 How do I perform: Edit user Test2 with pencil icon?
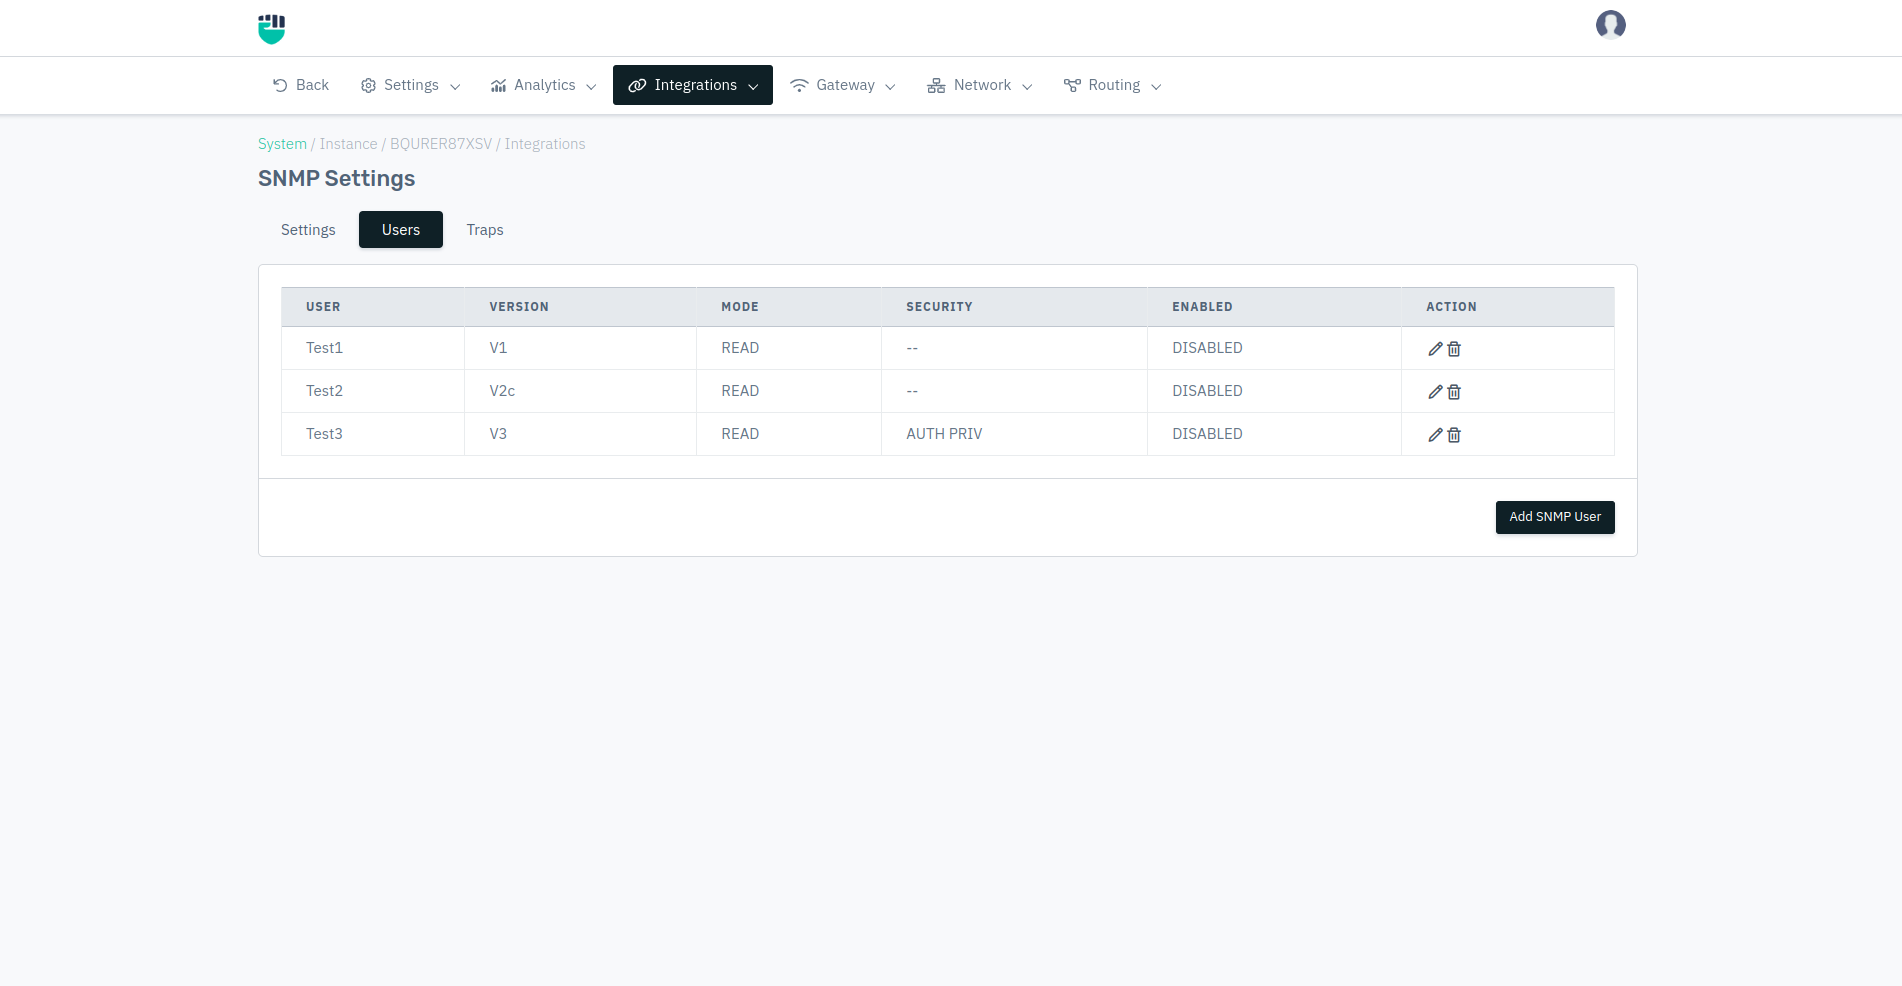tap(1435, 392)
